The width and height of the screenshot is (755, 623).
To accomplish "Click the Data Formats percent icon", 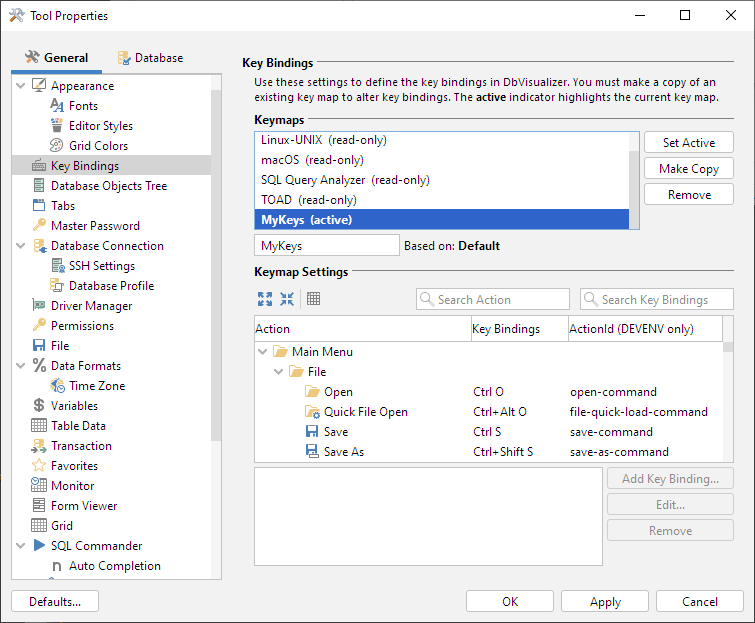I will tap(39, 366).
